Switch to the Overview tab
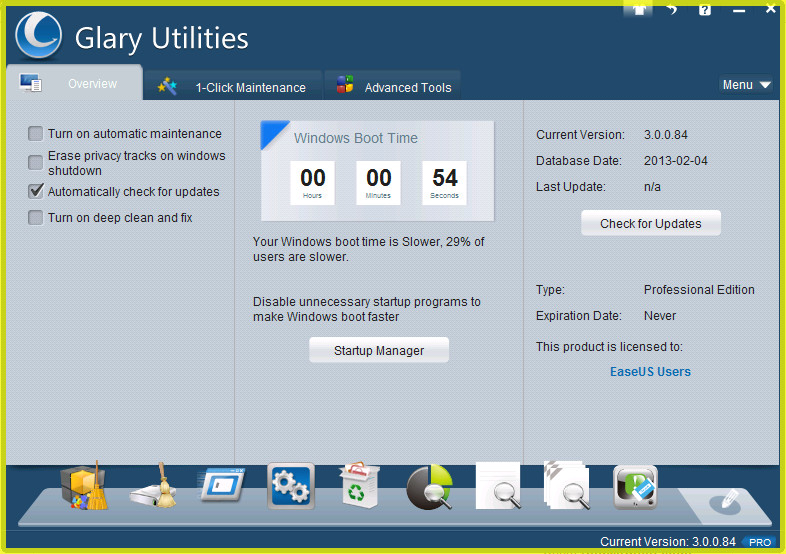Image resolution: width=786 pixels, height=554 pixels. click(x=74, y=83)
